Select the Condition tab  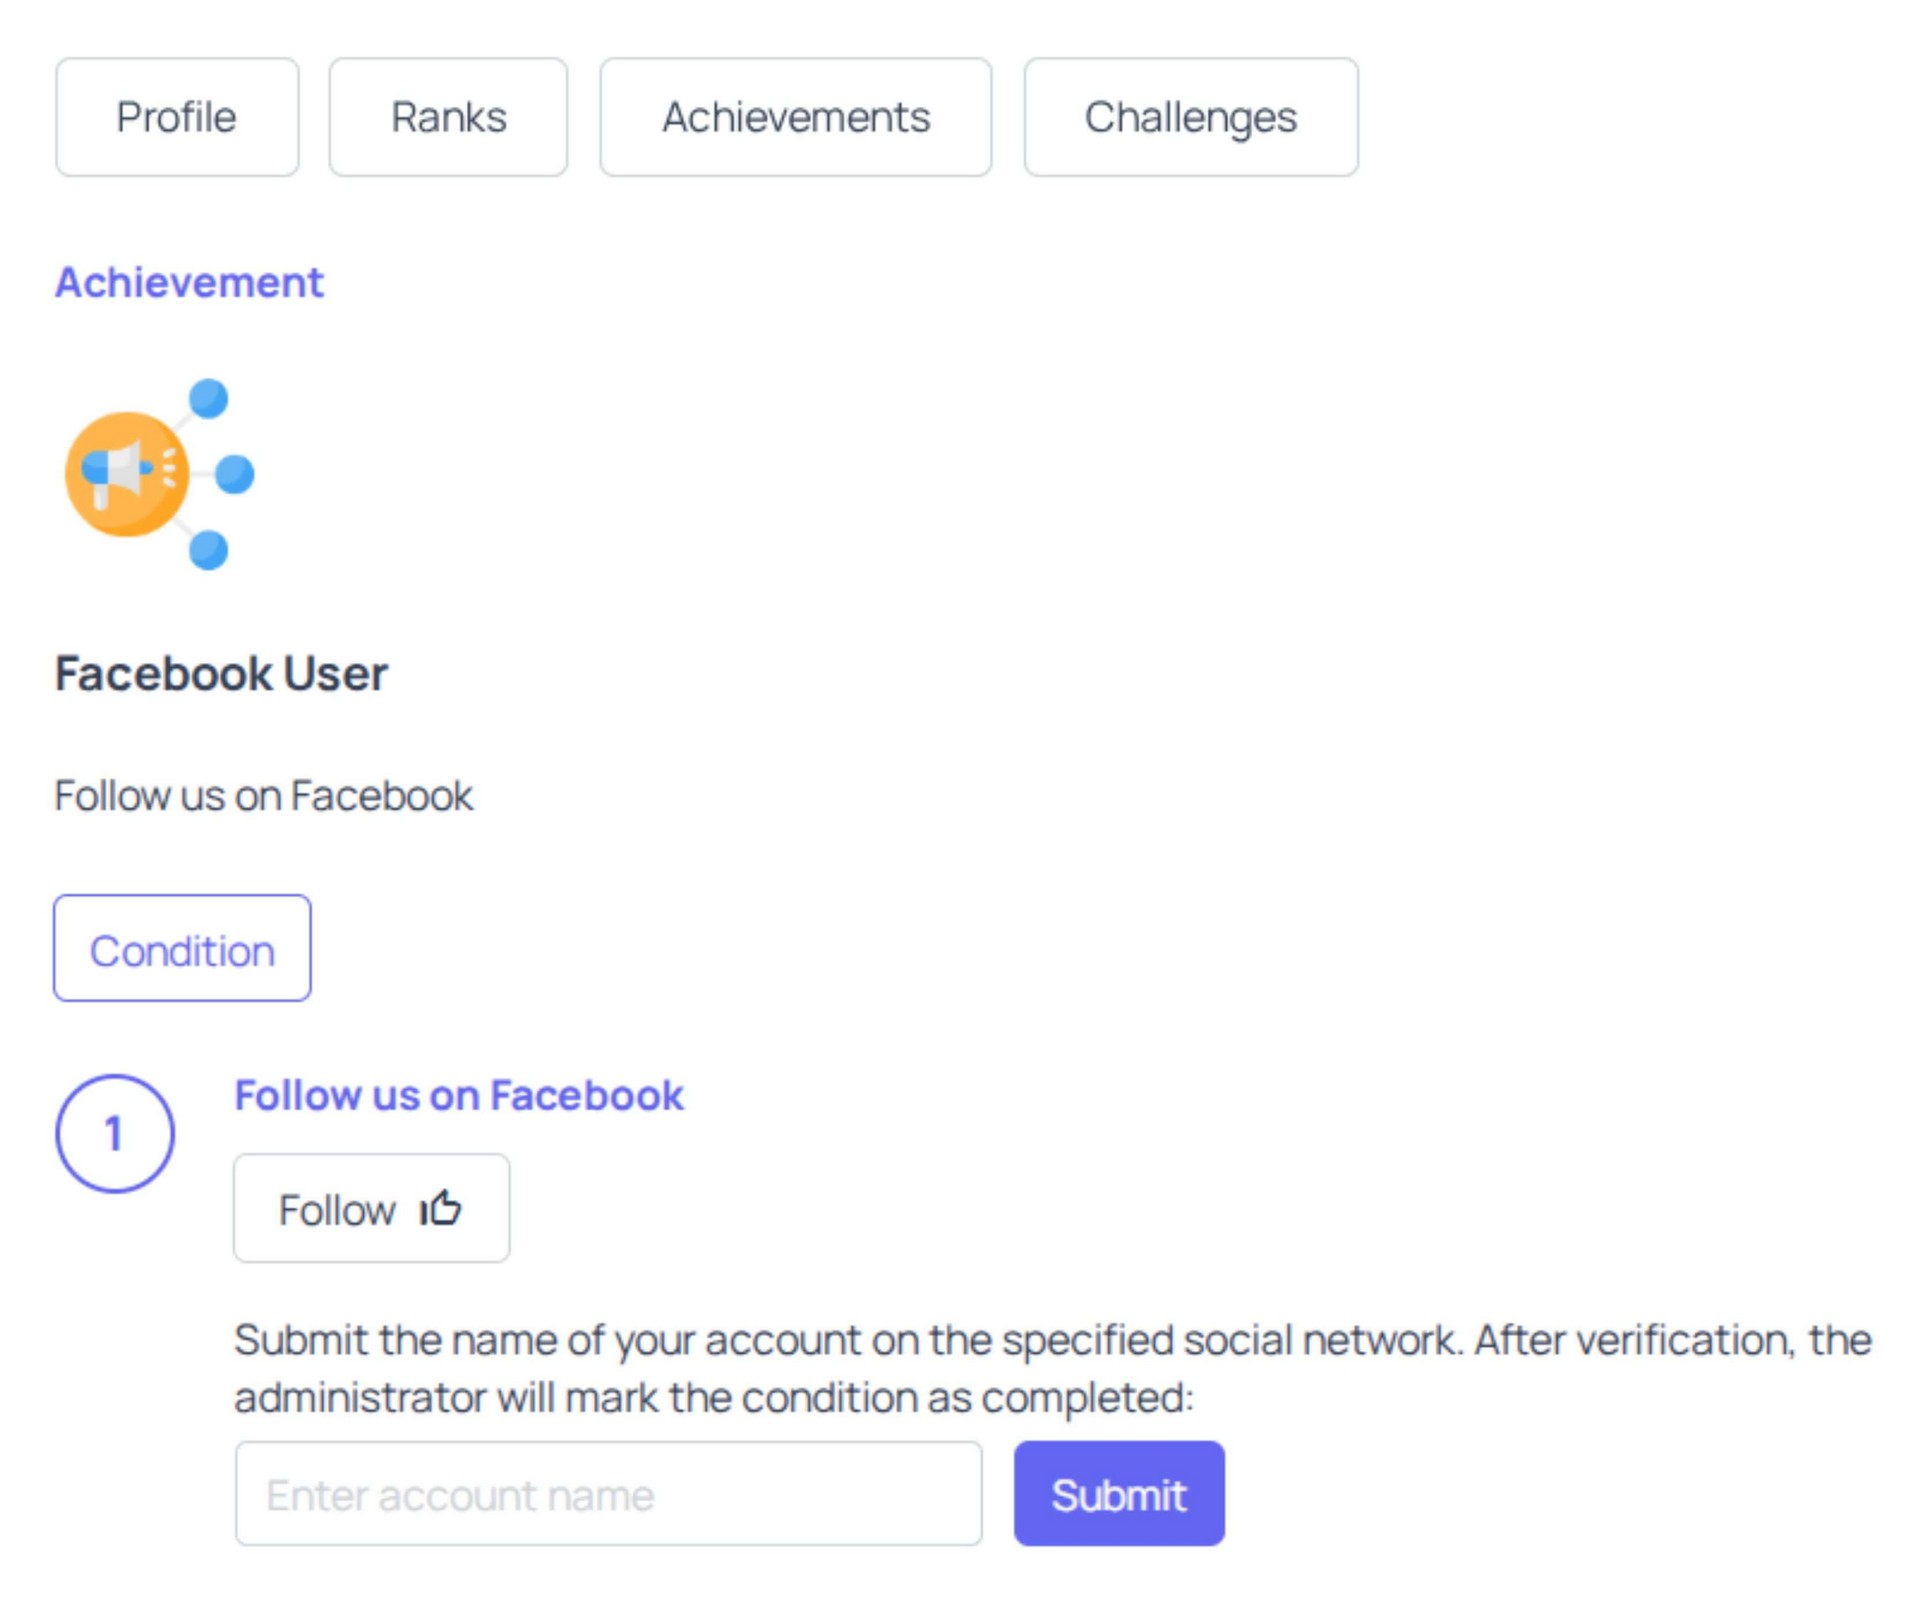tap(182, 949)
